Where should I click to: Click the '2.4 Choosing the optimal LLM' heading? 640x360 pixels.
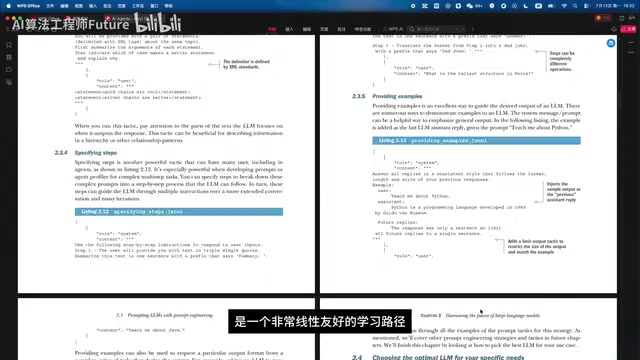[438, 357]
